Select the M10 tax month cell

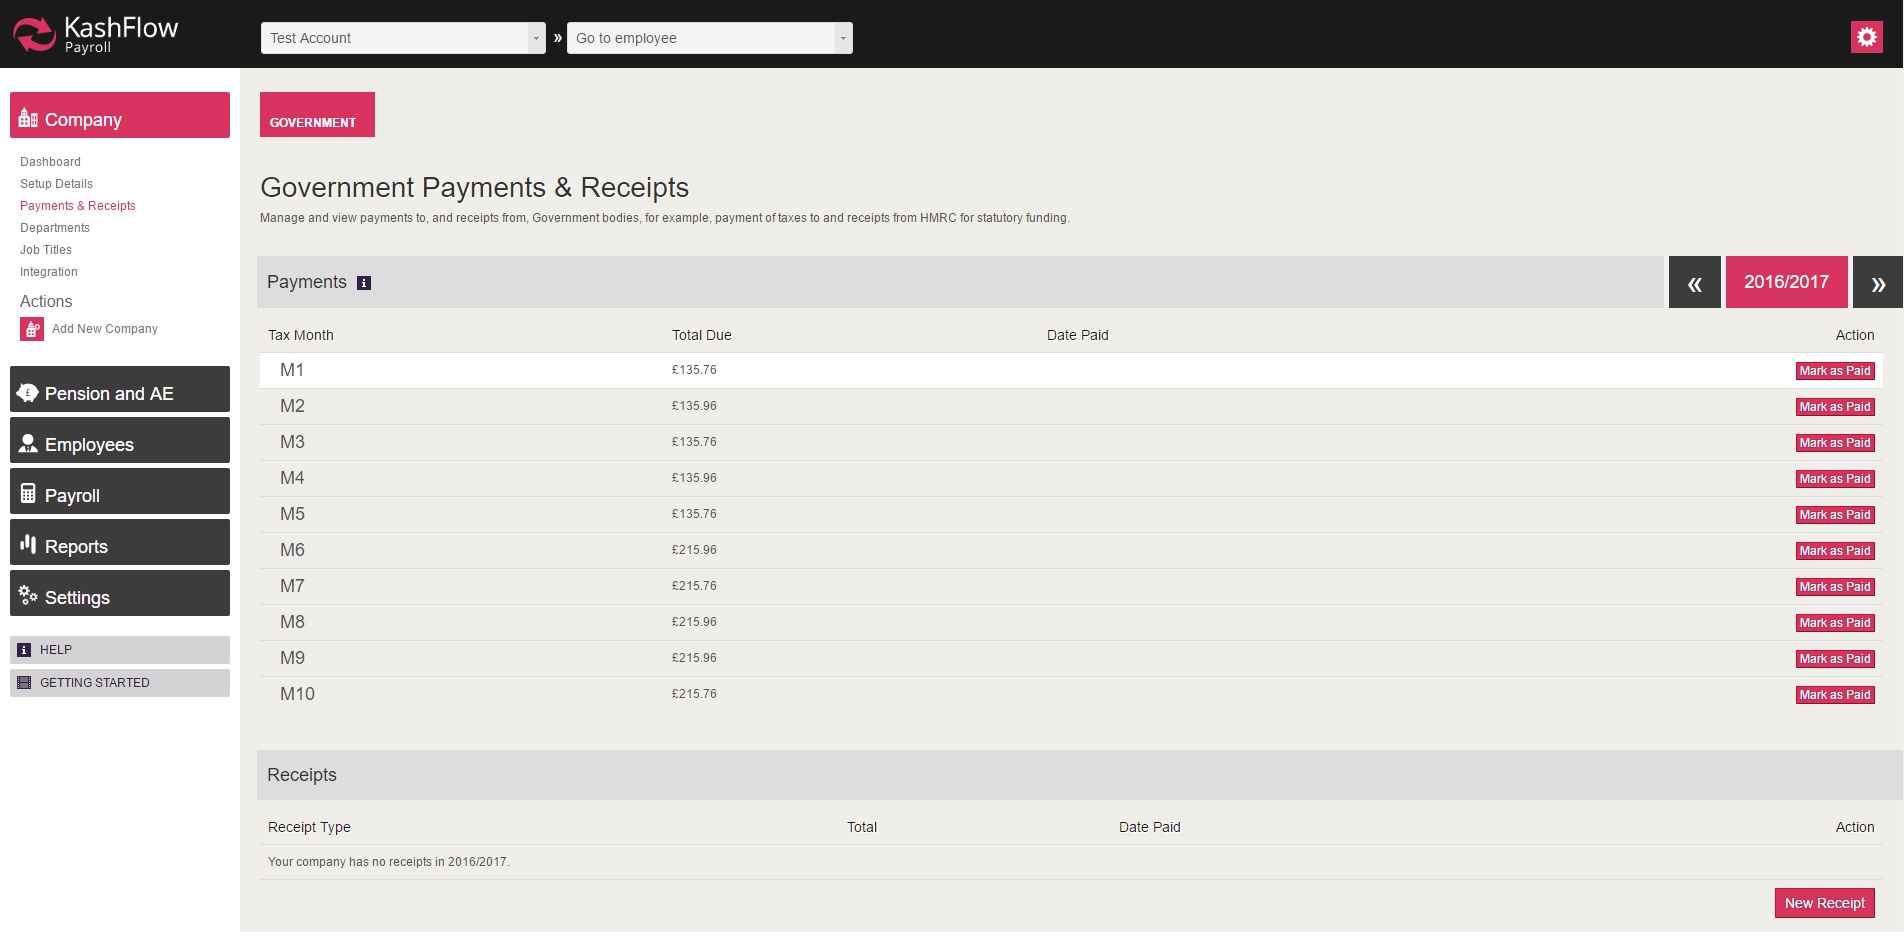tap(297, 694)
